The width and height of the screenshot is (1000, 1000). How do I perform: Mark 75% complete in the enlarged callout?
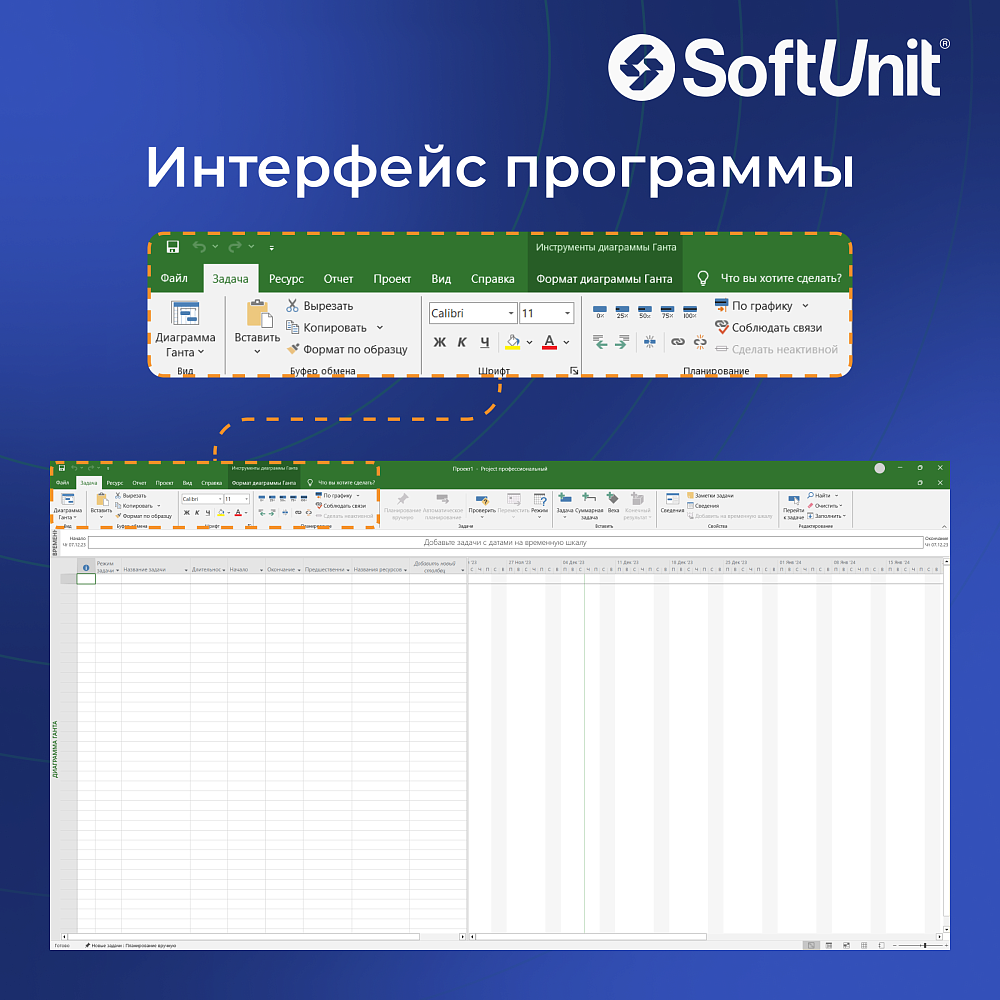click(667, 312)
